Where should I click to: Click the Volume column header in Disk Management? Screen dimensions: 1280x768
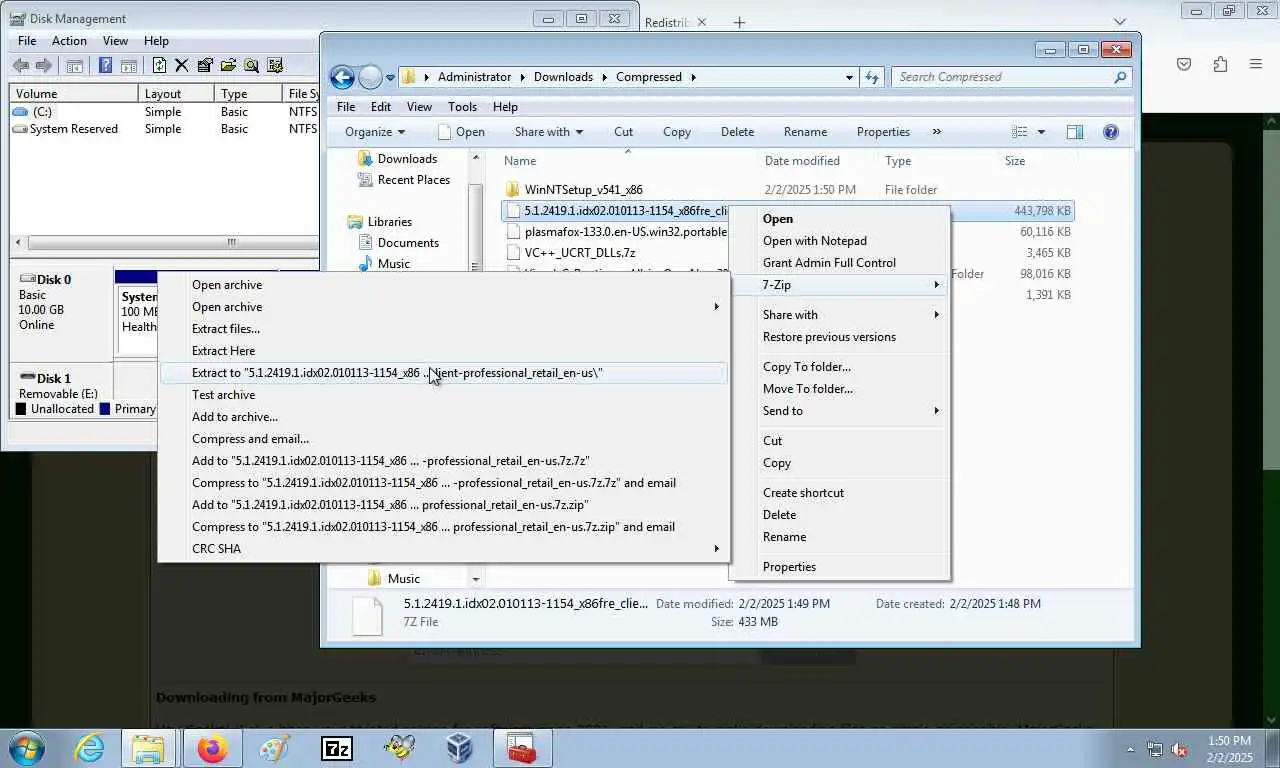74,94
